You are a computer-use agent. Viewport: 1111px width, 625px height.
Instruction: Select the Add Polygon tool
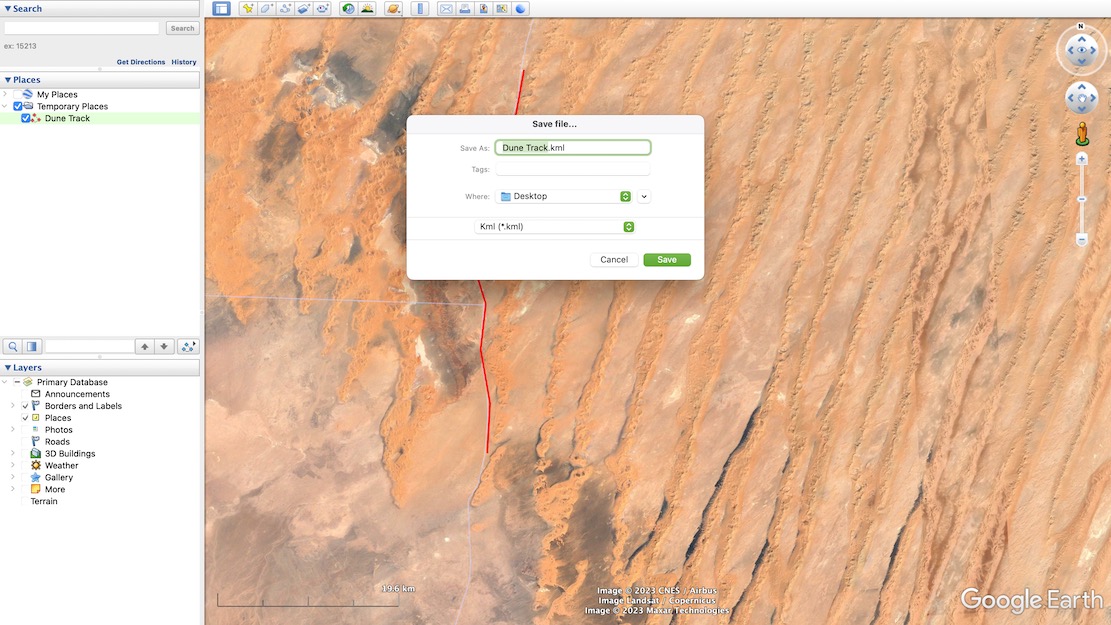pyautogui.click(x=267, y=9)
